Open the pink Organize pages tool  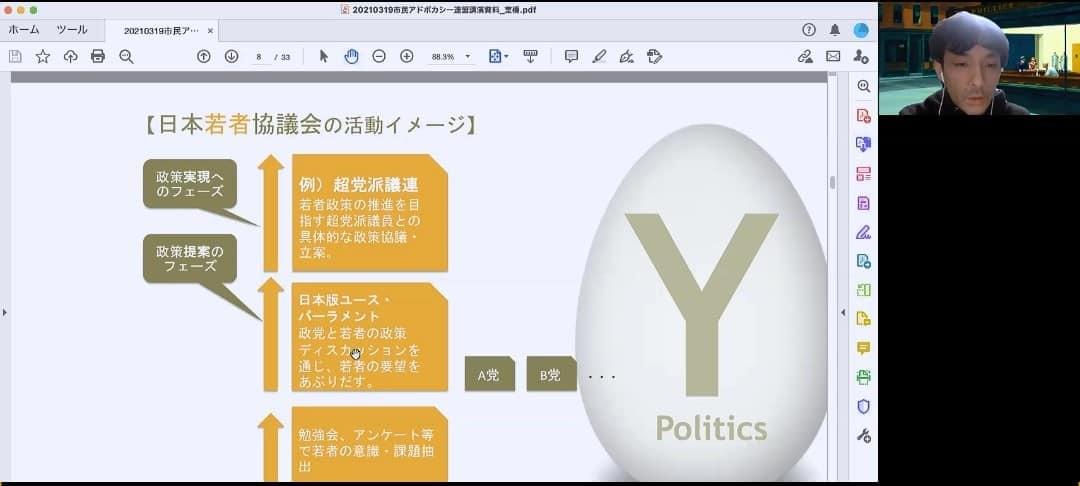coord(864,173)
